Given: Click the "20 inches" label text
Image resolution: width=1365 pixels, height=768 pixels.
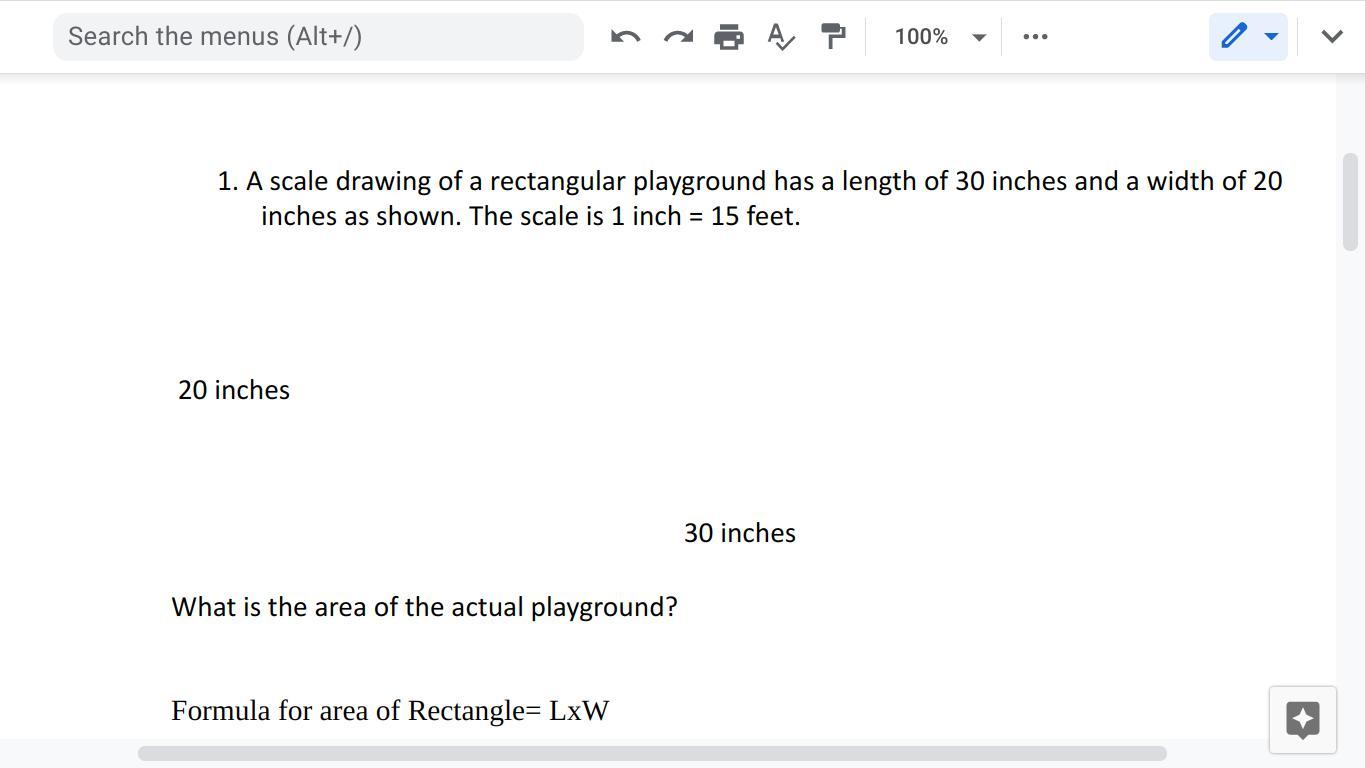Looking at the screenshot, I should point(234,390).
